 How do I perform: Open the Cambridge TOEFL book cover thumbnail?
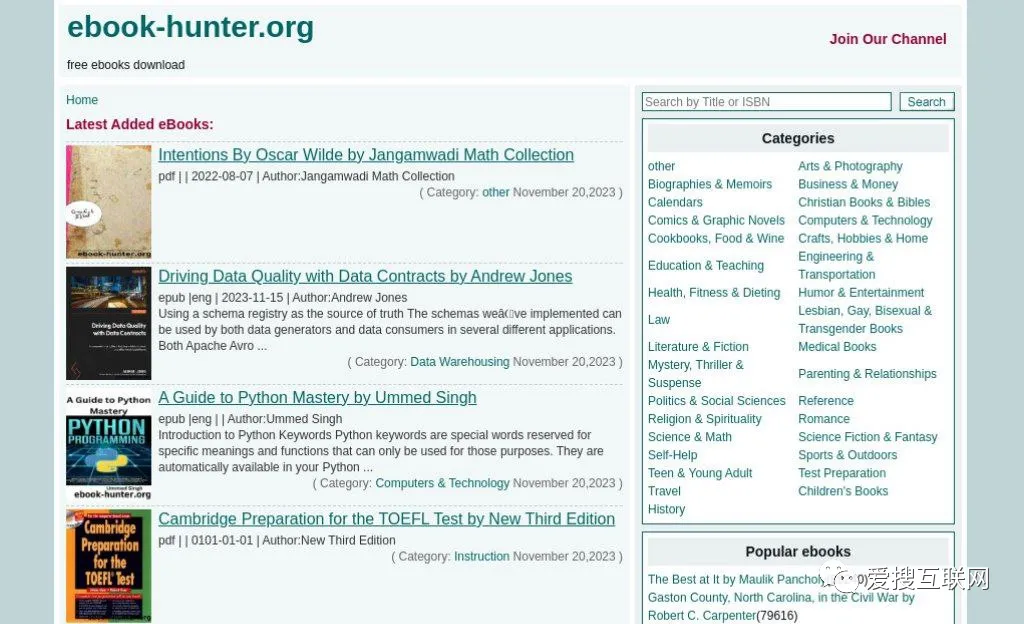coord(108,566)
